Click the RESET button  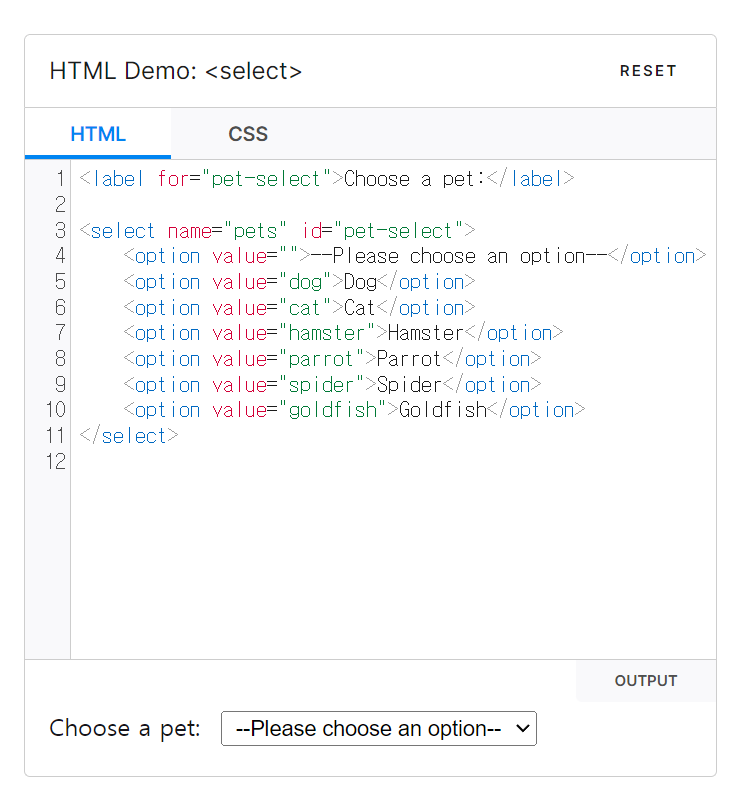tap(648, 71)
